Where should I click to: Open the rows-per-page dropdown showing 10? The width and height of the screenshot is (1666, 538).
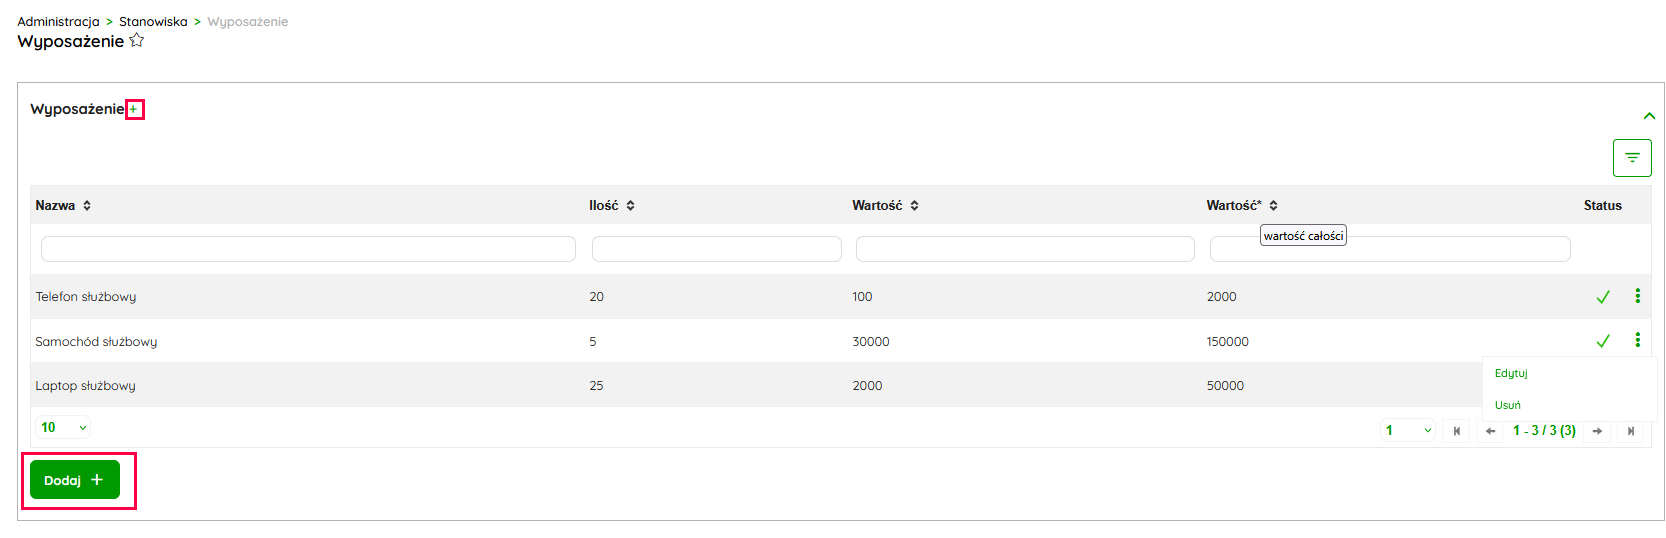(63, 428)
